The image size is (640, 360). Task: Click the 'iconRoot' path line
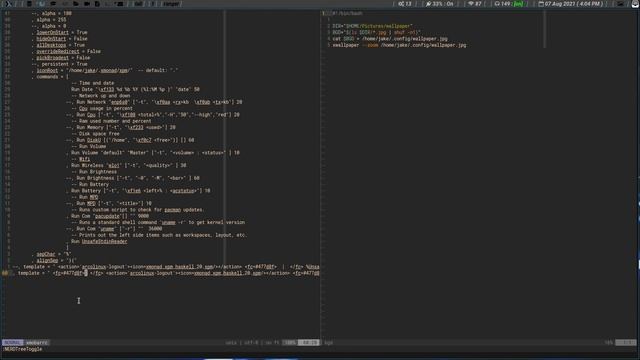(105, 70)
